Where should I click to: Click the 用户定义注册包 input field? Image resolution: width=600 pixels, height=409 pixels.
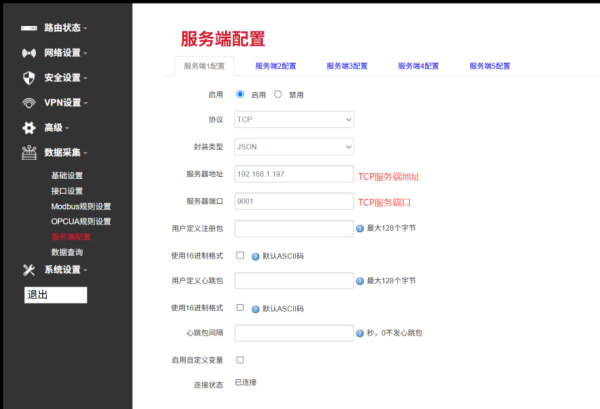tap(294, 228)
